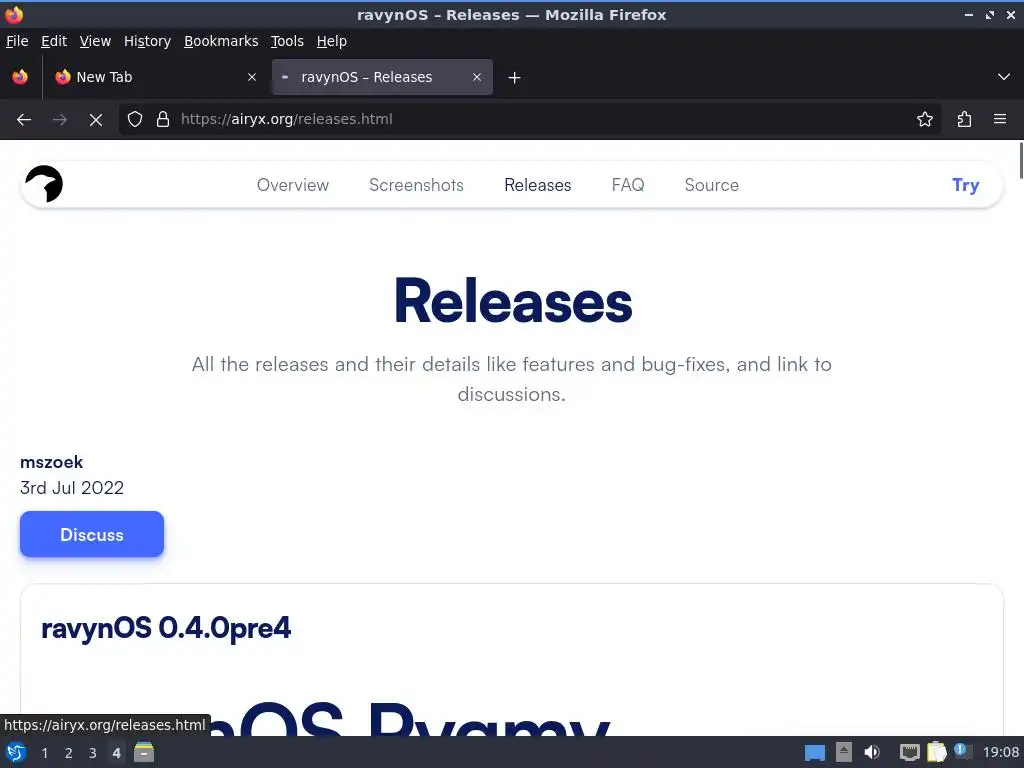
Task: Click the blue Discuss button
Action: pos(92,534)
